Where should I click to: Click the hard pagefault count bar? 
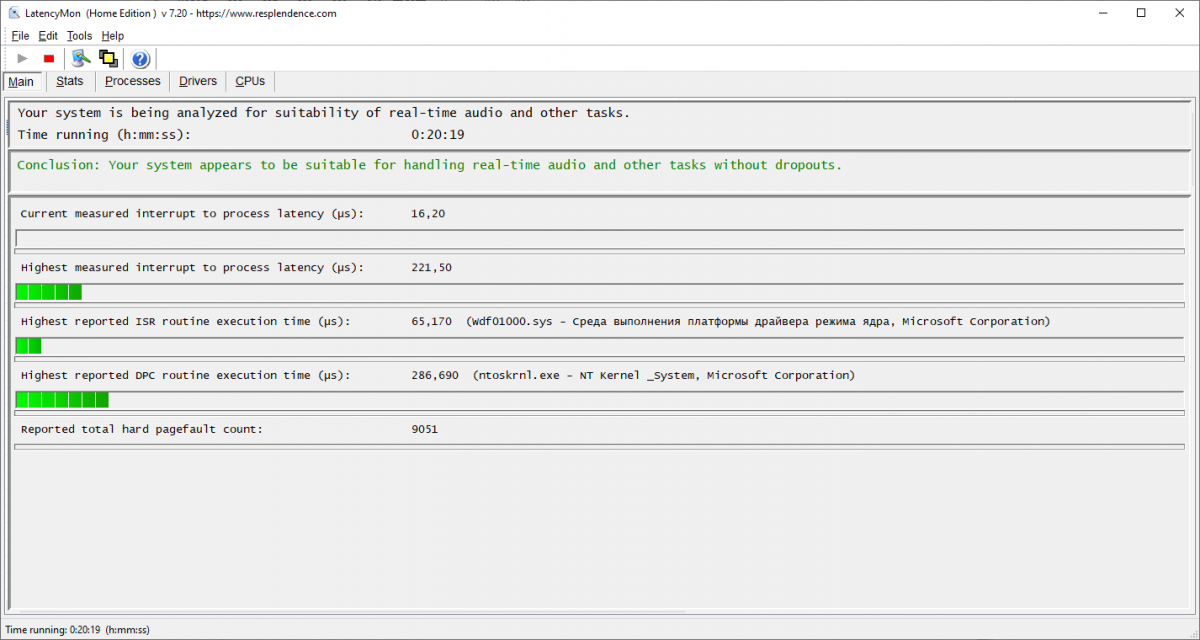click(599, 446)
